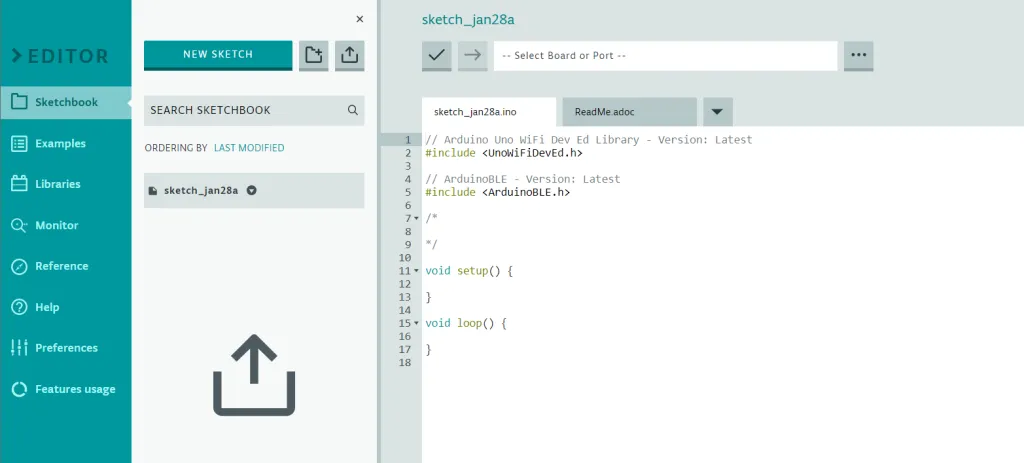Click the Upload arrow button
Image resolution: width=1024 pixels, height=463 pixels.
pyautogui.click(x=472, y=56)
